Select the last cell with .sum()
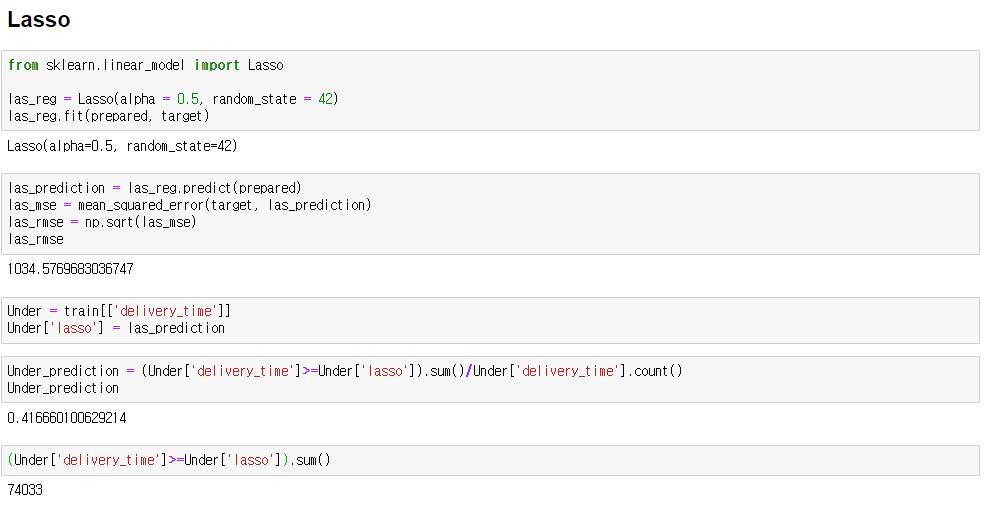The height and width of the screenshot is (518, 999). (x=490, y=460)
